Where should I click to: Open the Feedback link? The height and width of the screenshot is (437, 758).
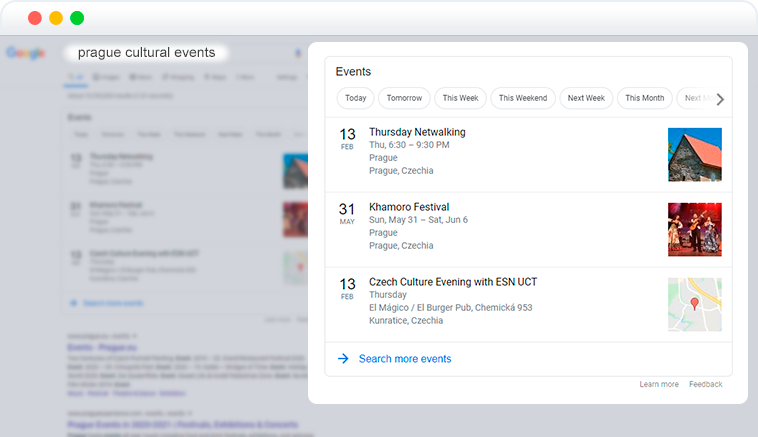[x=706, y=384]
